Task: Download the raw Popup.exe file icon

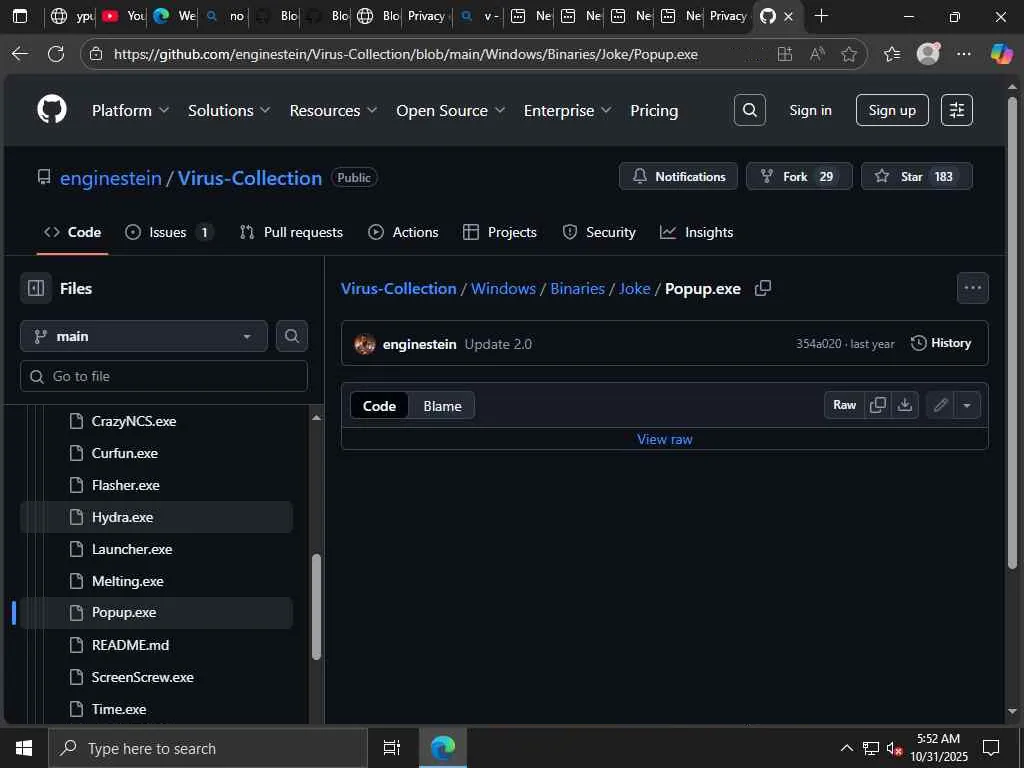Action: click(x=904, y=405)
